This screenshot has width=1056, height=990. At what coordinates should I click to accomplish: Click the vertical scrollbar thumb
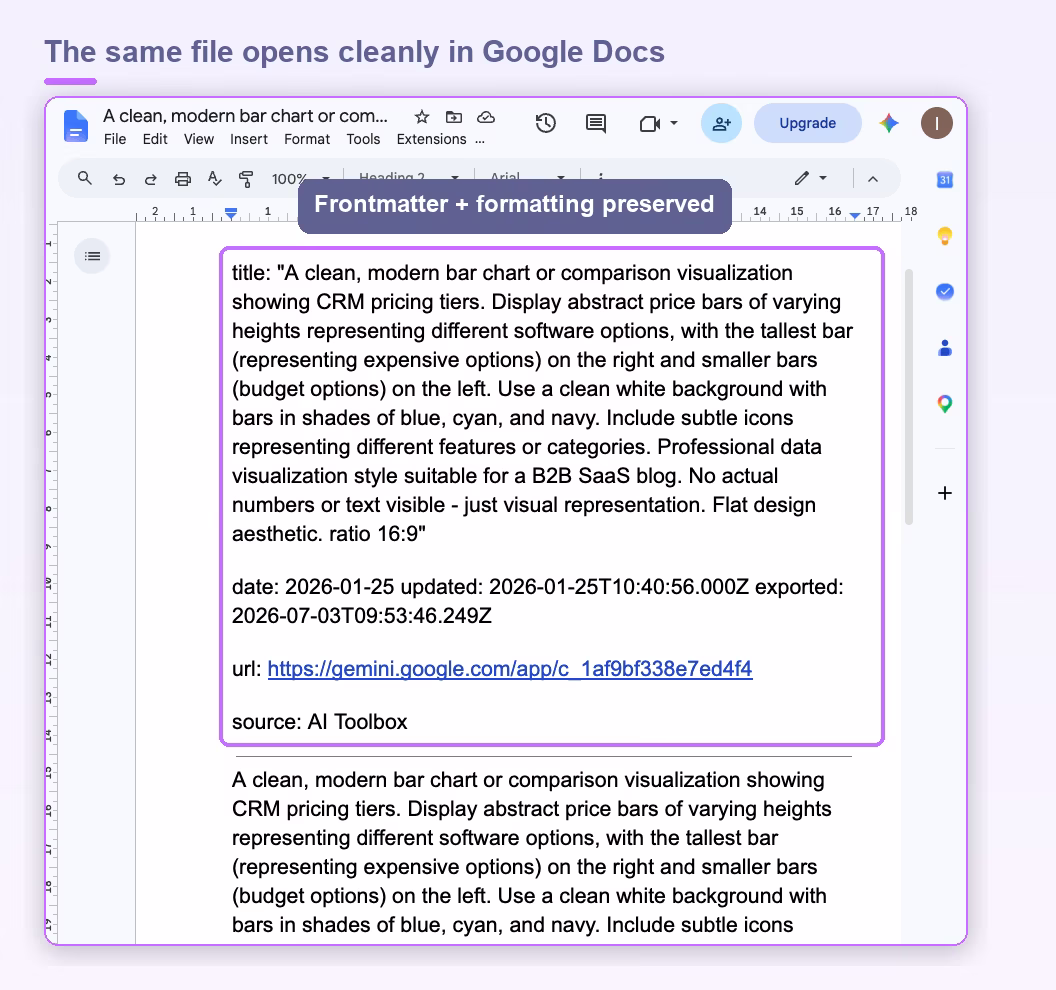pyautogui.click(x=909, y=397)
